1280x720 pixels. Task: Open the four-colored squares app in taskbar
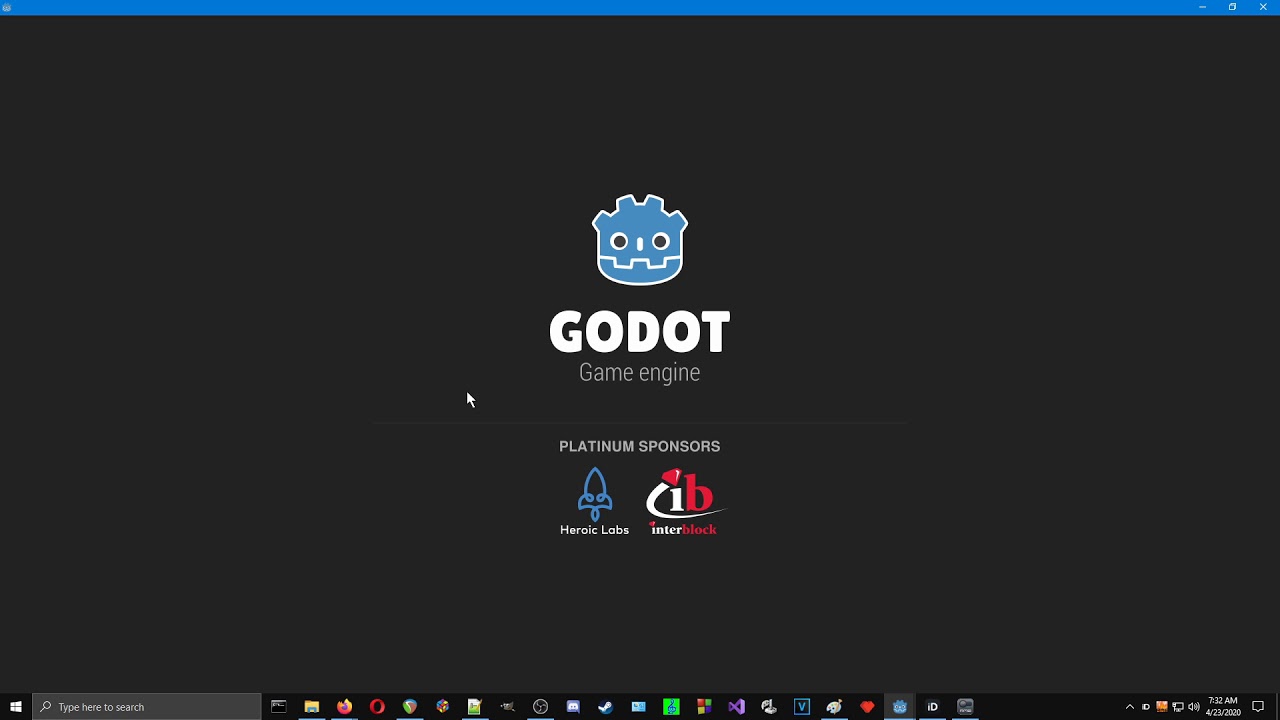coord(704,707)
